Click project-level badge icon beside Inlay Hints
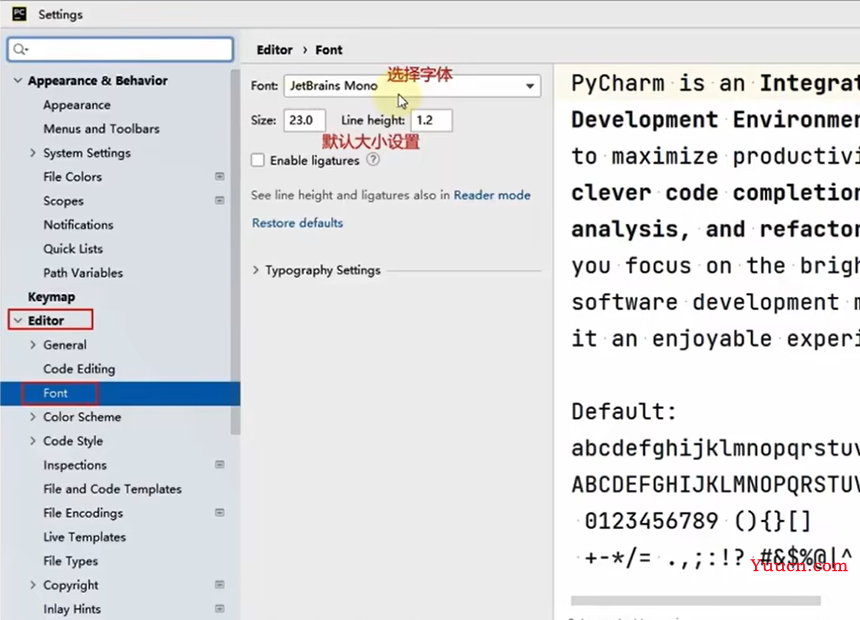 pos(219,608)
